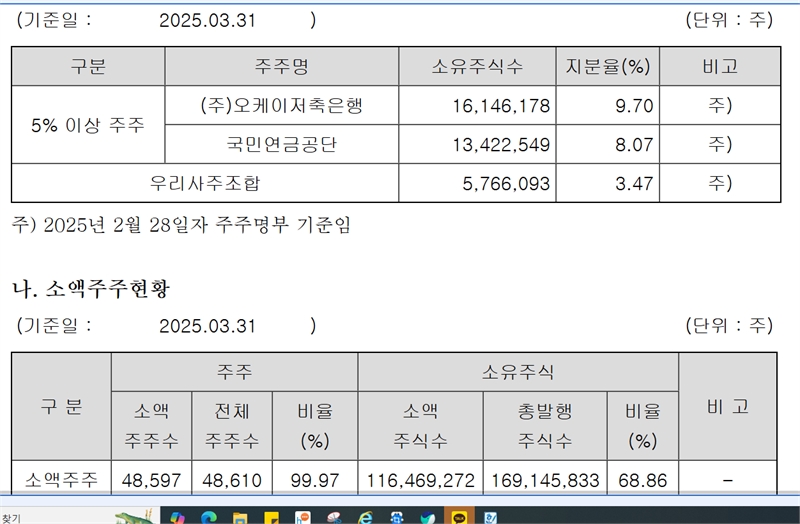
Task: Select the 116,469,272 minority shares cell
Action: pyautogui.click(x=421, y=480)
